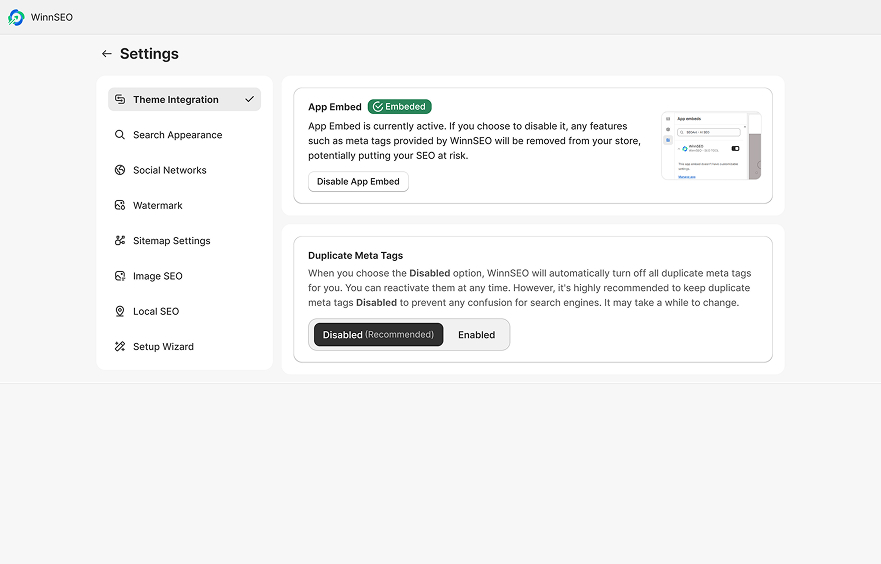The image size is (881, 564).
Task: Go to Sitemap Settings
Action: pyautogui.click(x=184, y=240)
